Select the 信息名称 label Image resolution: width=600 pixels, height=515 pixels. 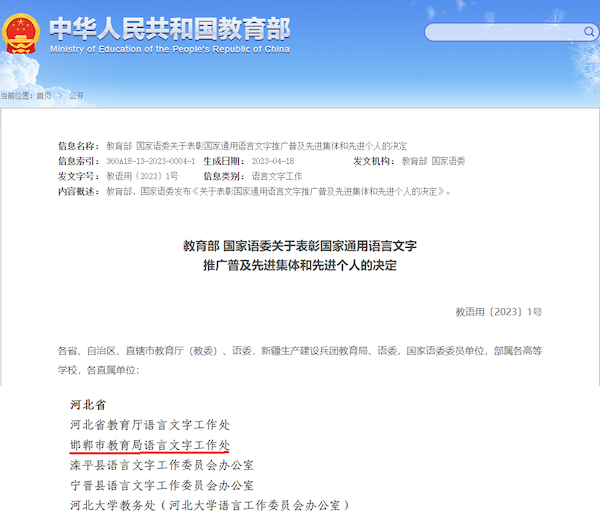pyautogui.click(x=78, y=146)
